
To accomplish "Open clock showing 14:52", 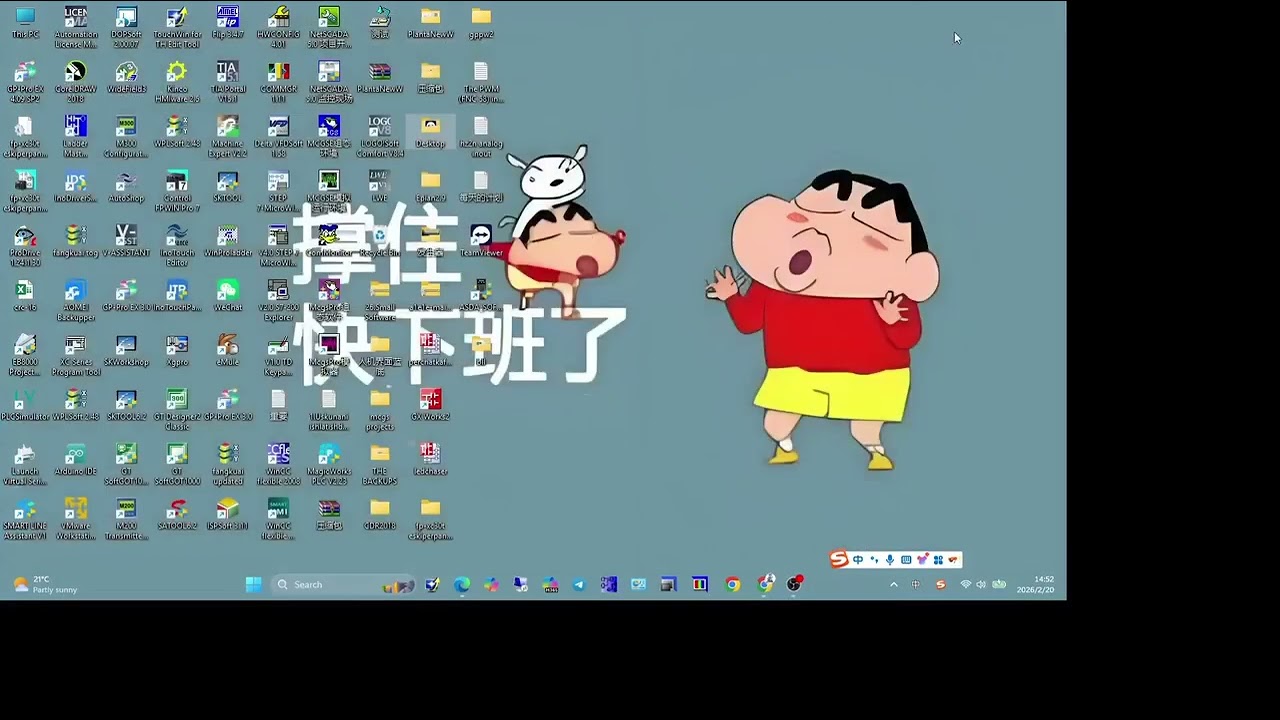I will click(x=1036, y=584).
